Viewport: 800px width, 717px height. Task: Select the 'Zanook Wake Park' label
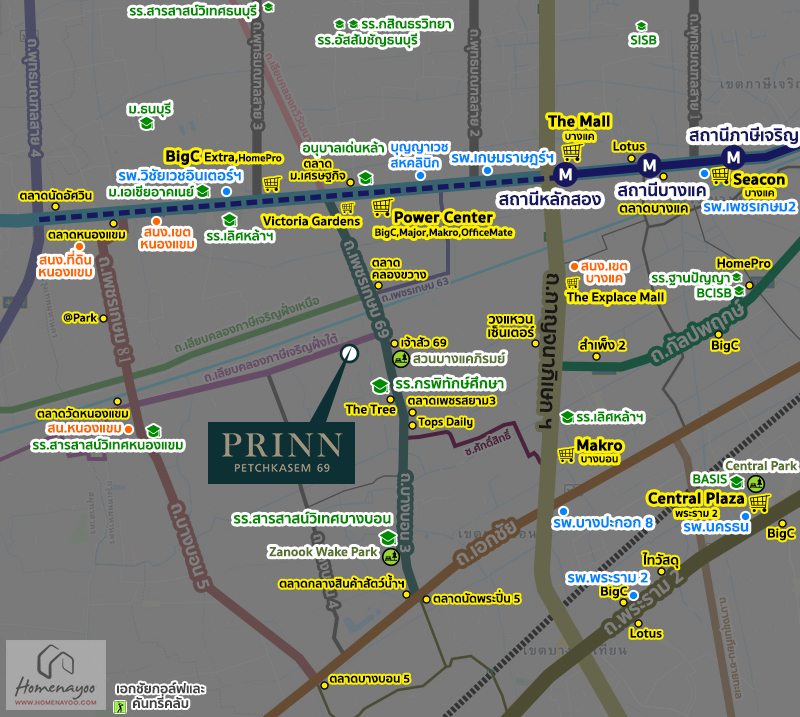[x=323, y=552]
